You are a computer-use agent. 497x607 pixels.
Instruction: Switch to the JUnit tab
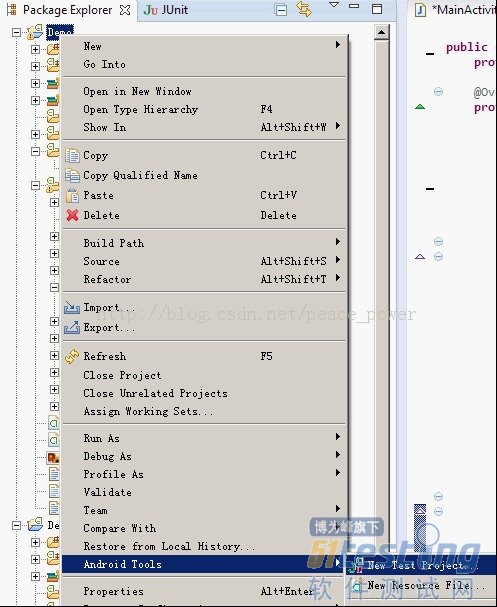[166, 10]
